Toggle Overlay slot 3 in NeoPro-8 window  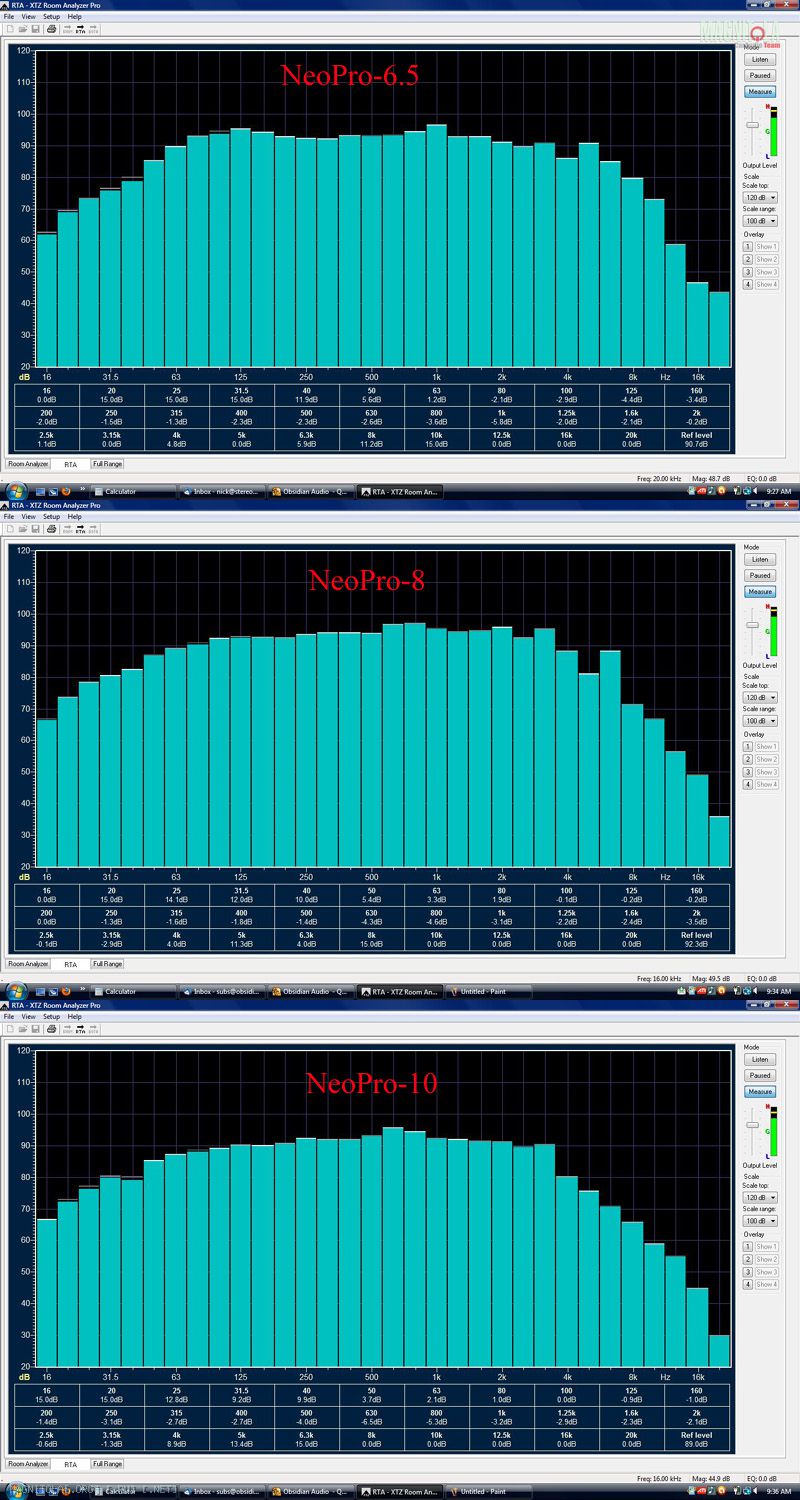point(747,772)
